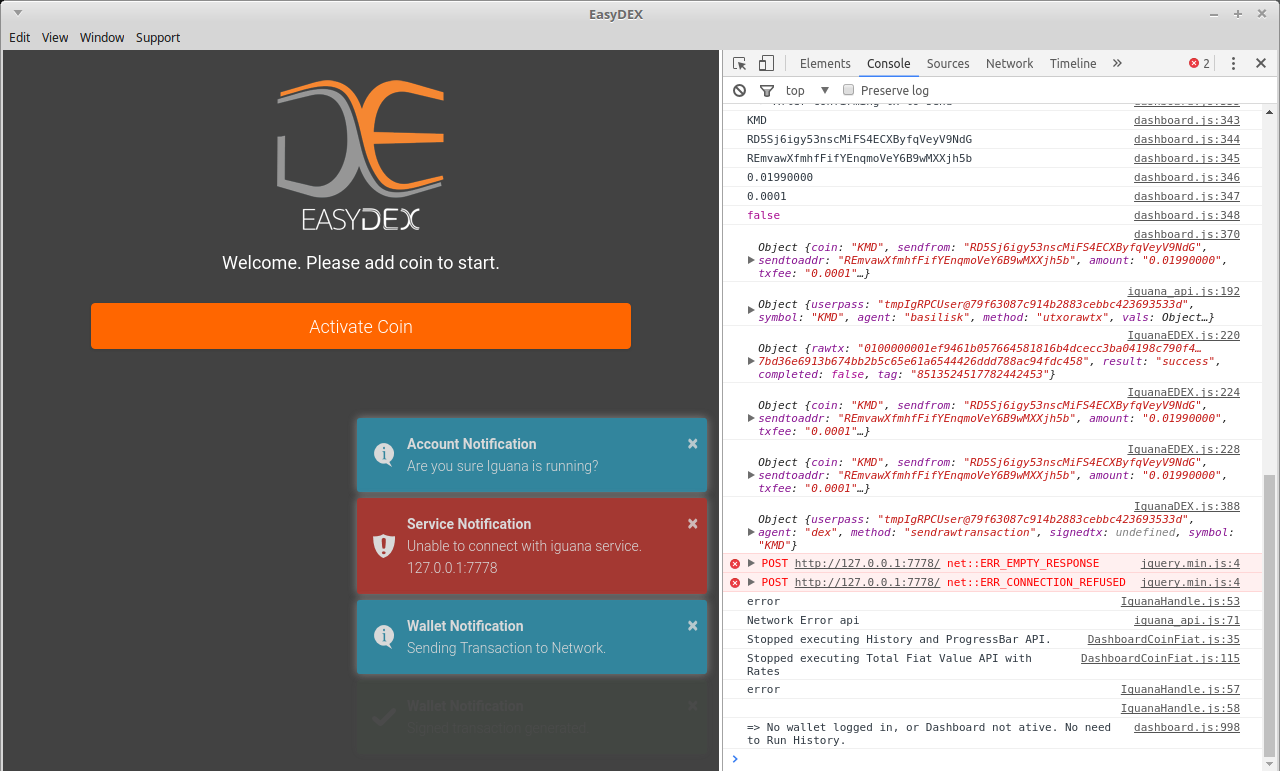The width and height of the screenshot is (1280, 771).
Task: Switch to the Elements tab
Action: pyautogui.click(x=825, y=63)
